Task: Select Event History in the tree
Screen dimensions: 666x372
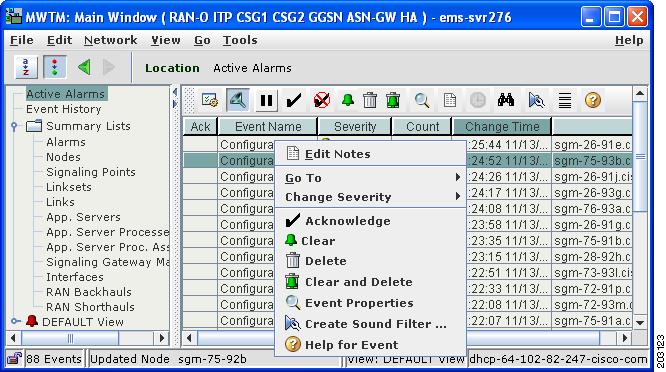Action: click(64, 109)
